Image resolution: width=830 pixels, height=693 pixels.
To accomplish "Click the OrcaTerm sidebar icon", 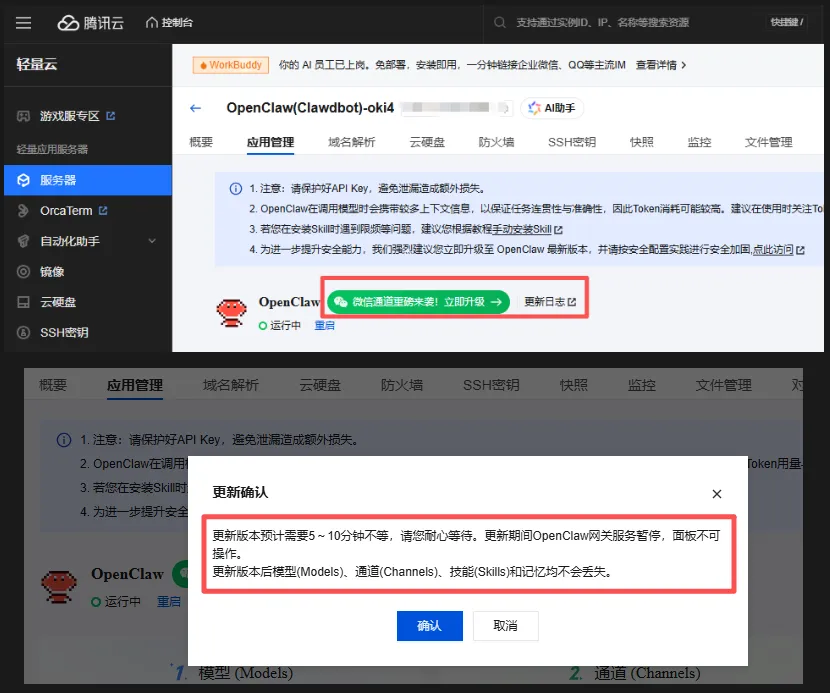I will tap(23, 211).
